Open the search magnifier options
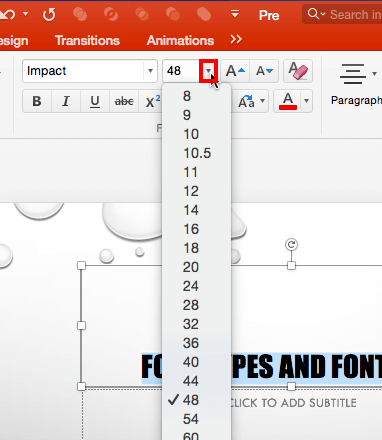Screen dimensions: 382x440 (316, 14)
